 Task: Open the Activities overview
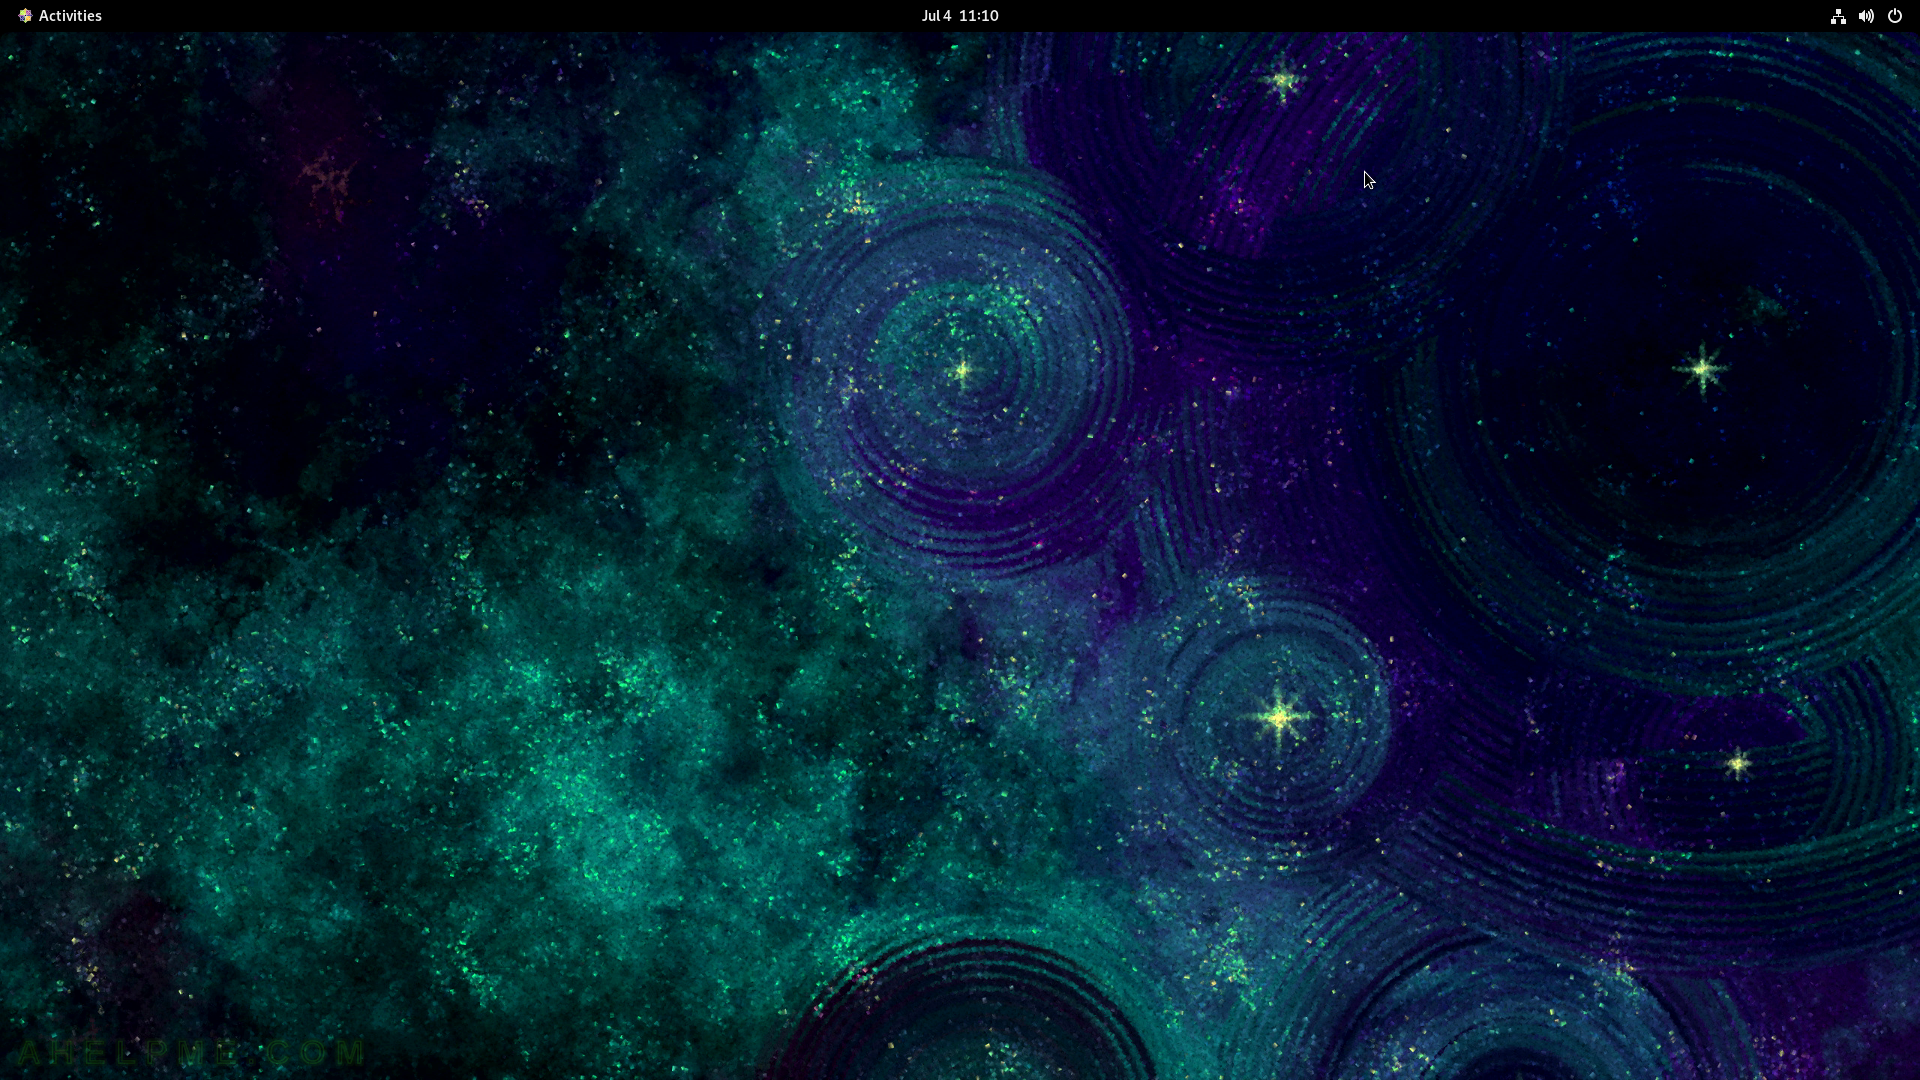point(70,16)
